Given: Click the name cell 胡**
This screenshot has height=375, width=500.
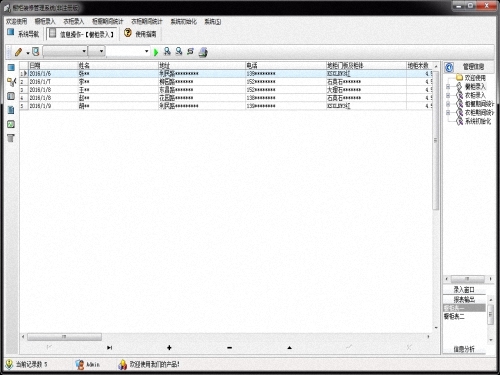Looking at the screenshot, I should 118,106.
